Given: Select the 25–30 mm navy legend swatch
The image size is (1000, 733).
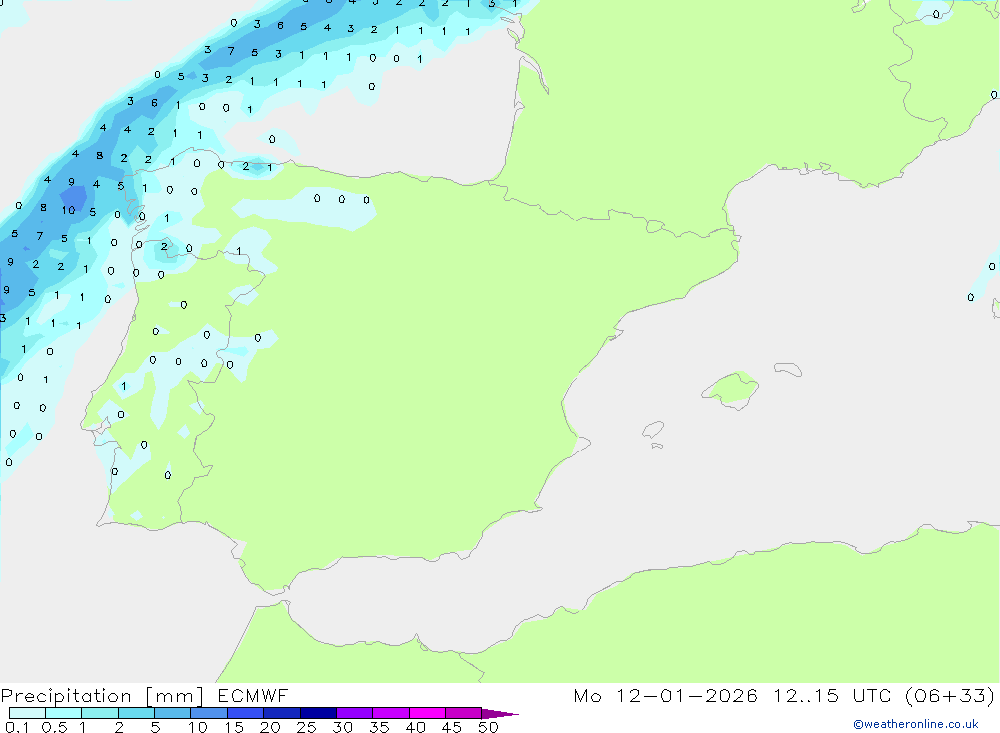Looking at the screenshot, I should [x=318, y=713].
